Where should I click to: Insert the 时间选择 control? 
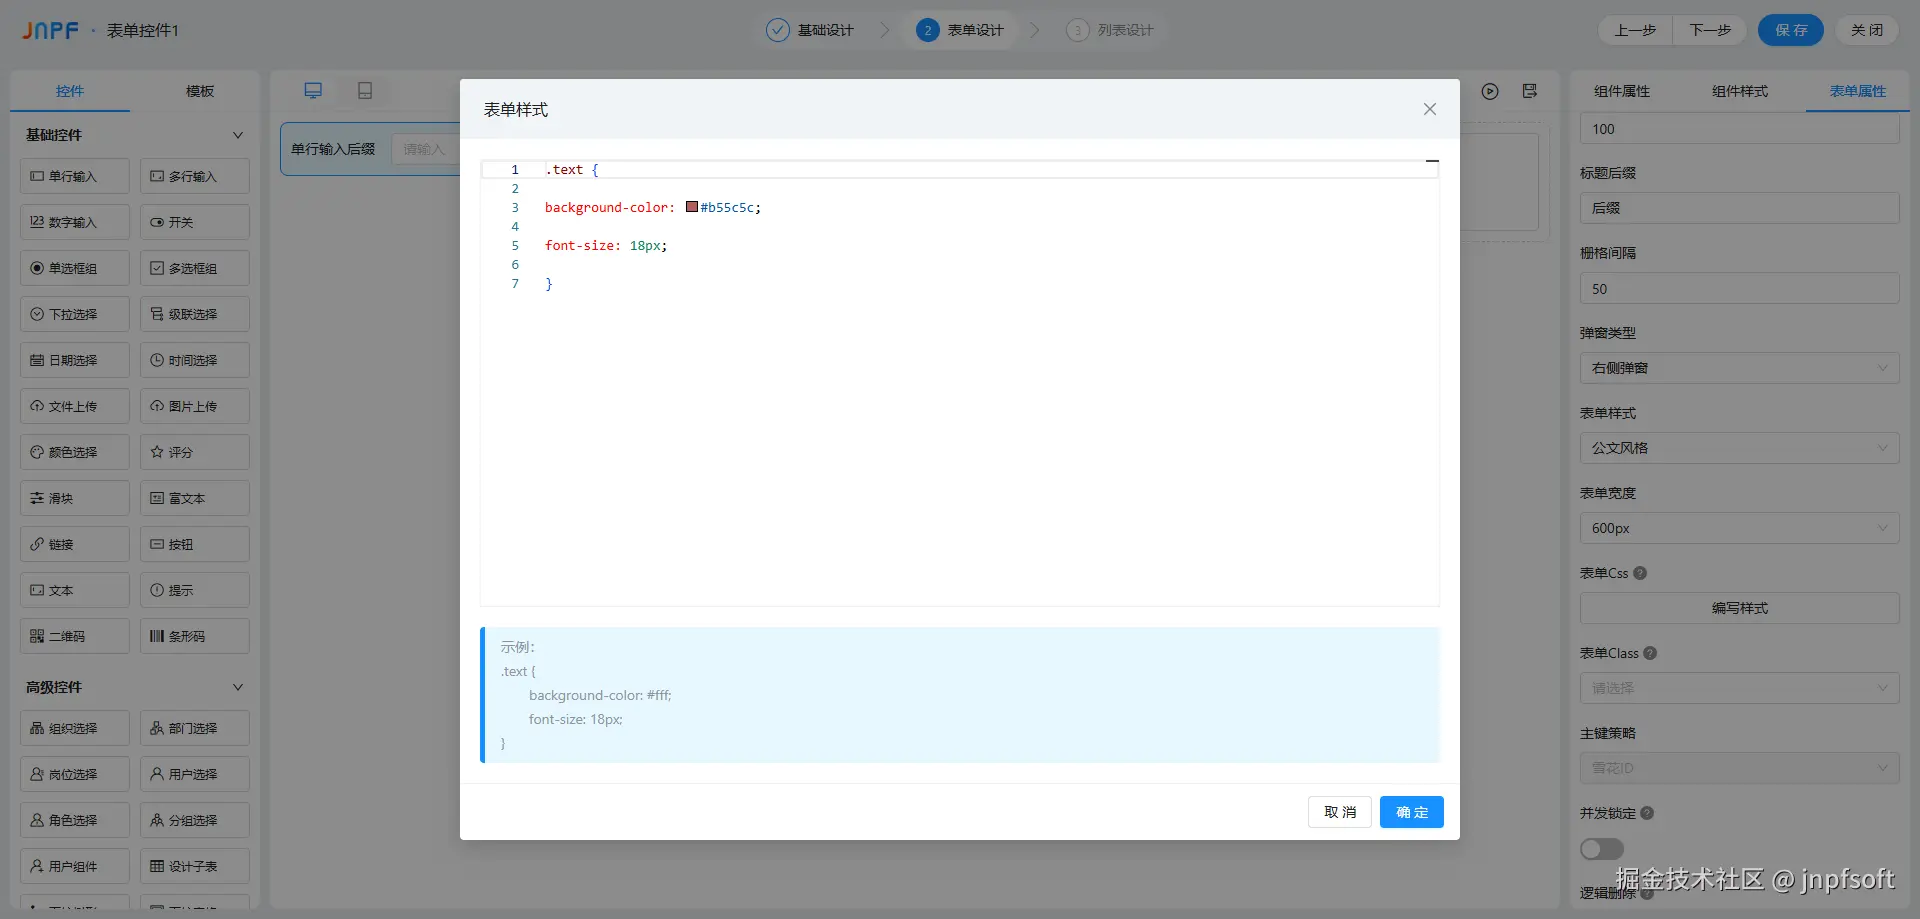tap(195, 360)
